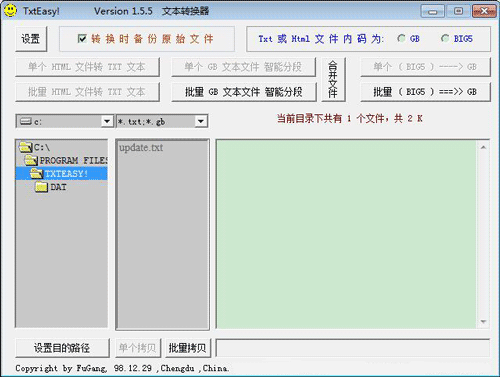Click the 批量拷贝 button
Viewport: 500px width, 377px height.
click(188, 348)
